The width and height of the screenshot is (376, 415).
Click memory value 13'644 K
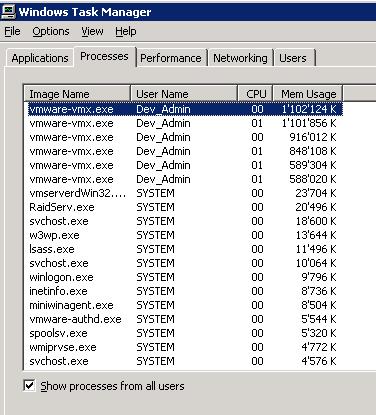coord(316,235)
